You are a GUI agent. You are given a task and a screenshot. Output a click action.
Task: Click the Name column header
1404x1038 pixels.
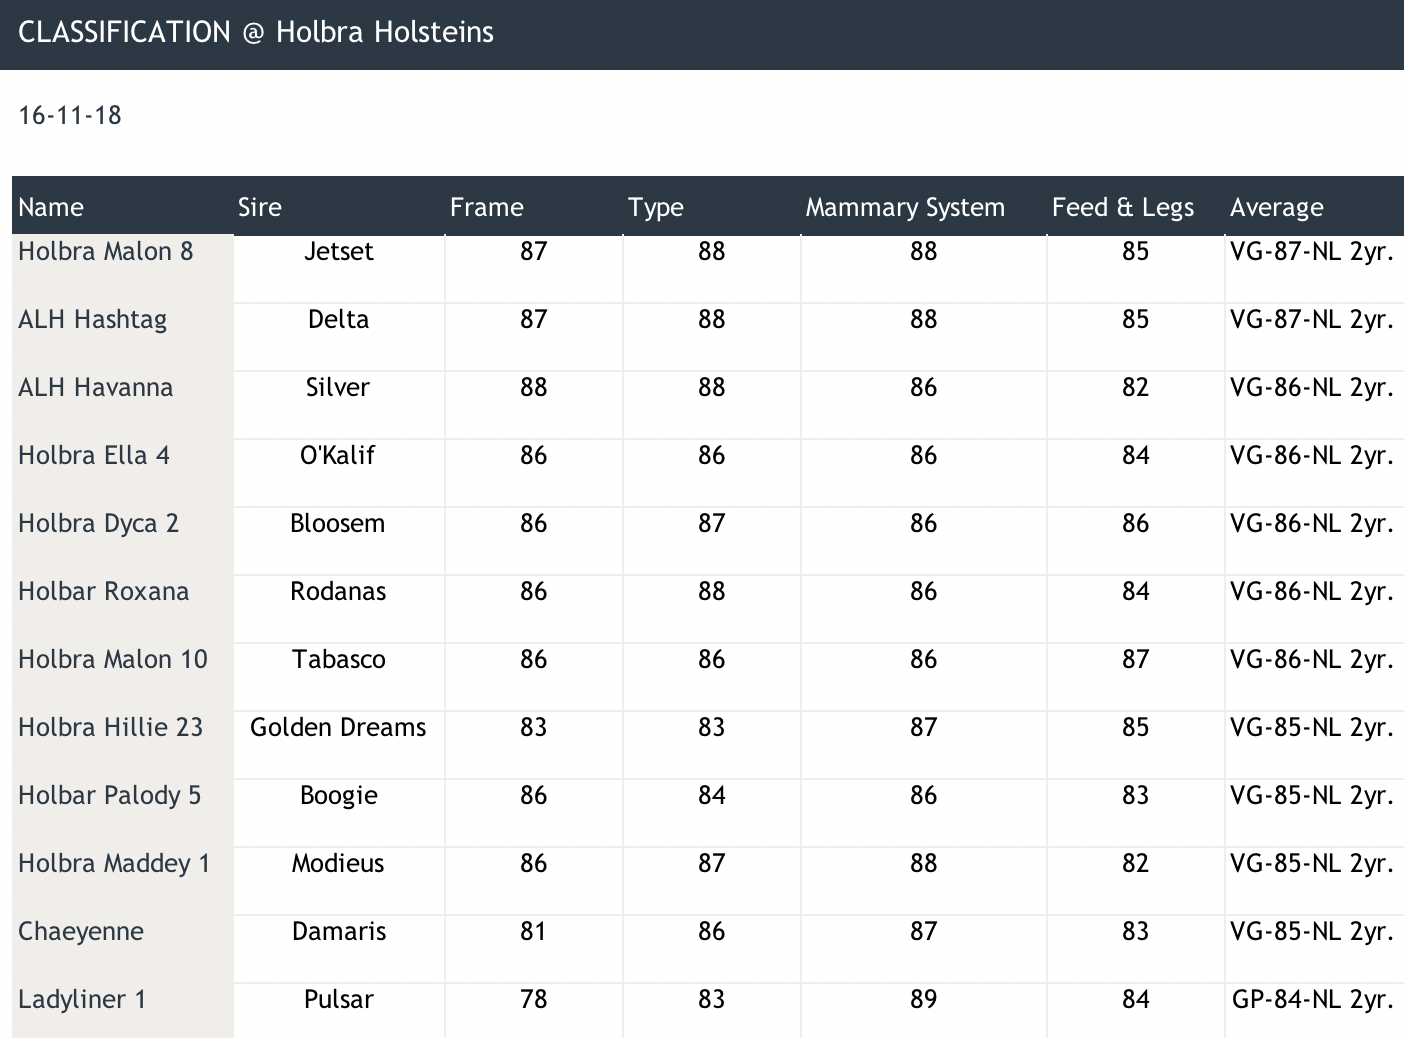tap(51, 207)
